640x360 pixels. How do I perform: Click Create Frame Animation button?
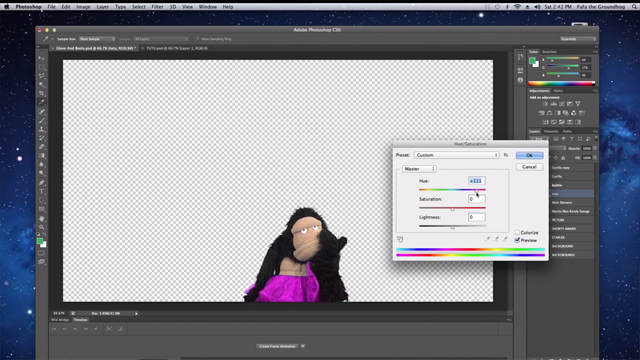(x=278, y=346)
